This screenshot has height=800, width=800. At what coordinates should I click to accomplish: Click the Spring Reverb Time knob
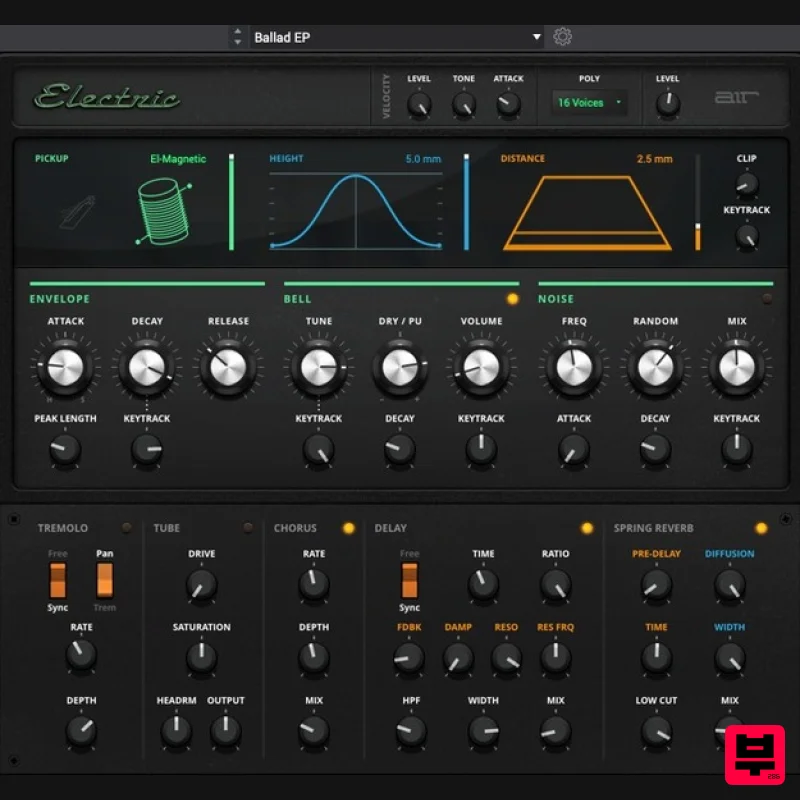coord(656,657)
